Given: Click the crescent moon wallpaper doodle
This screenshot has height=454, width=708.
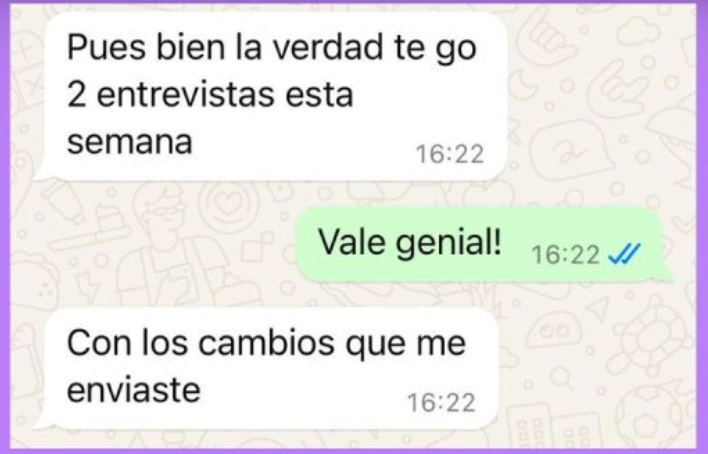Looking at the screenshot, I should tap(524, 84).
